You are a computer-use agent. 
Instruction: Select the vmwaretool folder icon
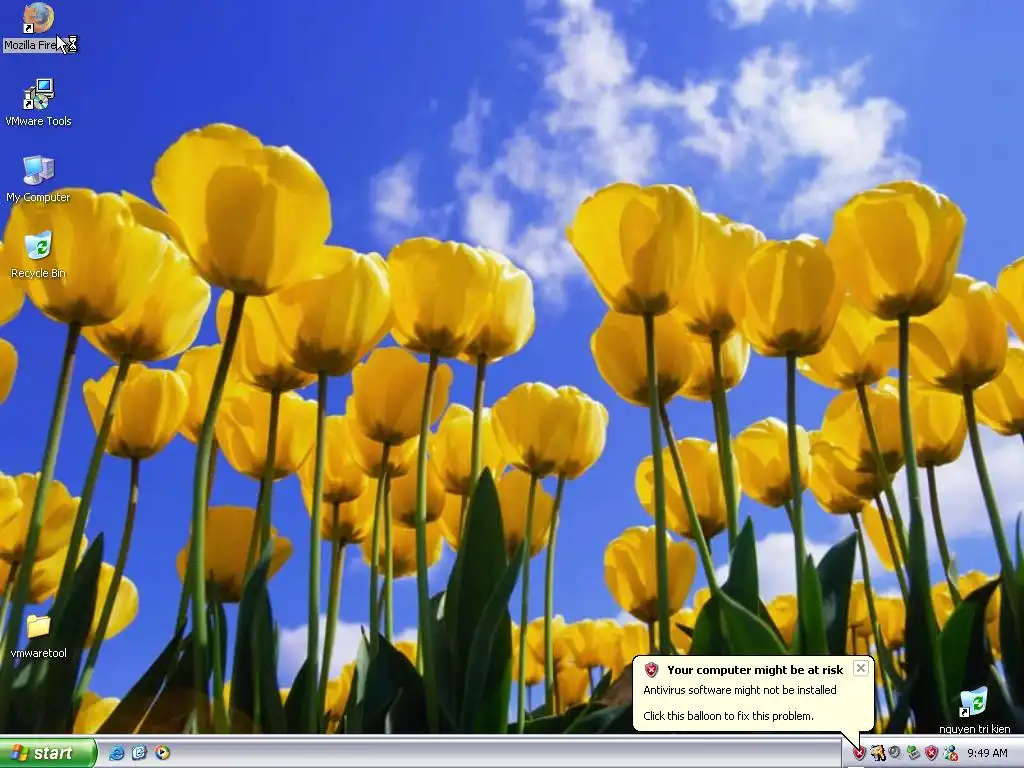tap(38, 637)
